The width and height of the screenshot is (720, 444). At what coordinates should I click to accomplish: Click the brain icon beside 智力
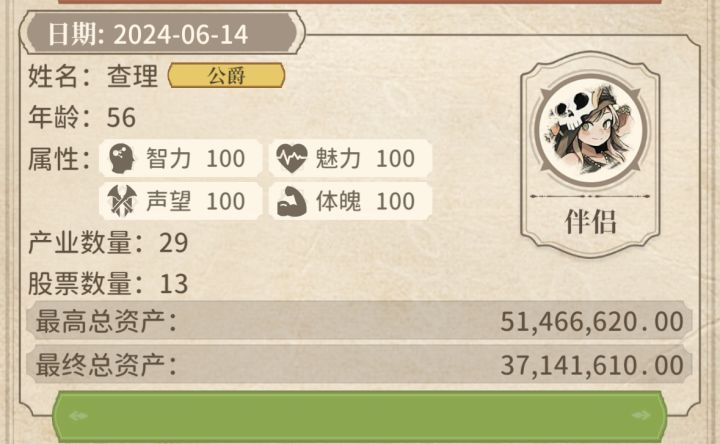pos(122,158)
